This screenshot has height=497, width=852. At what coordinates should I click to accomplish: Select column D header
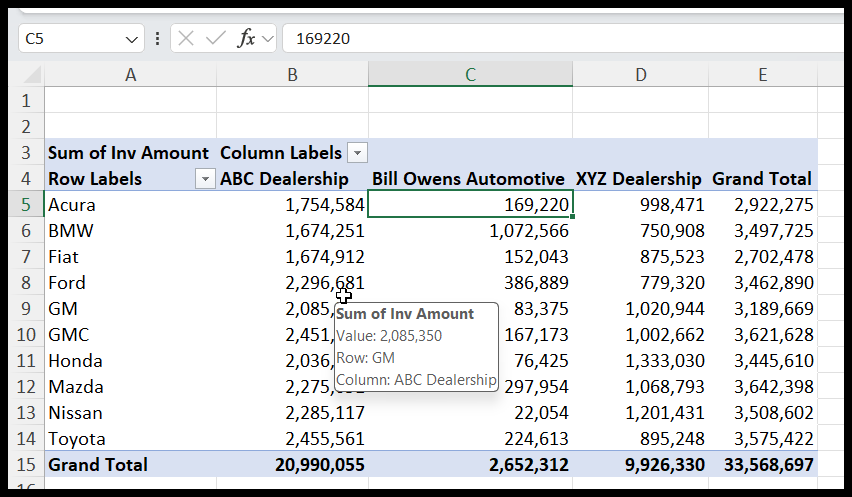click(641, 74)
